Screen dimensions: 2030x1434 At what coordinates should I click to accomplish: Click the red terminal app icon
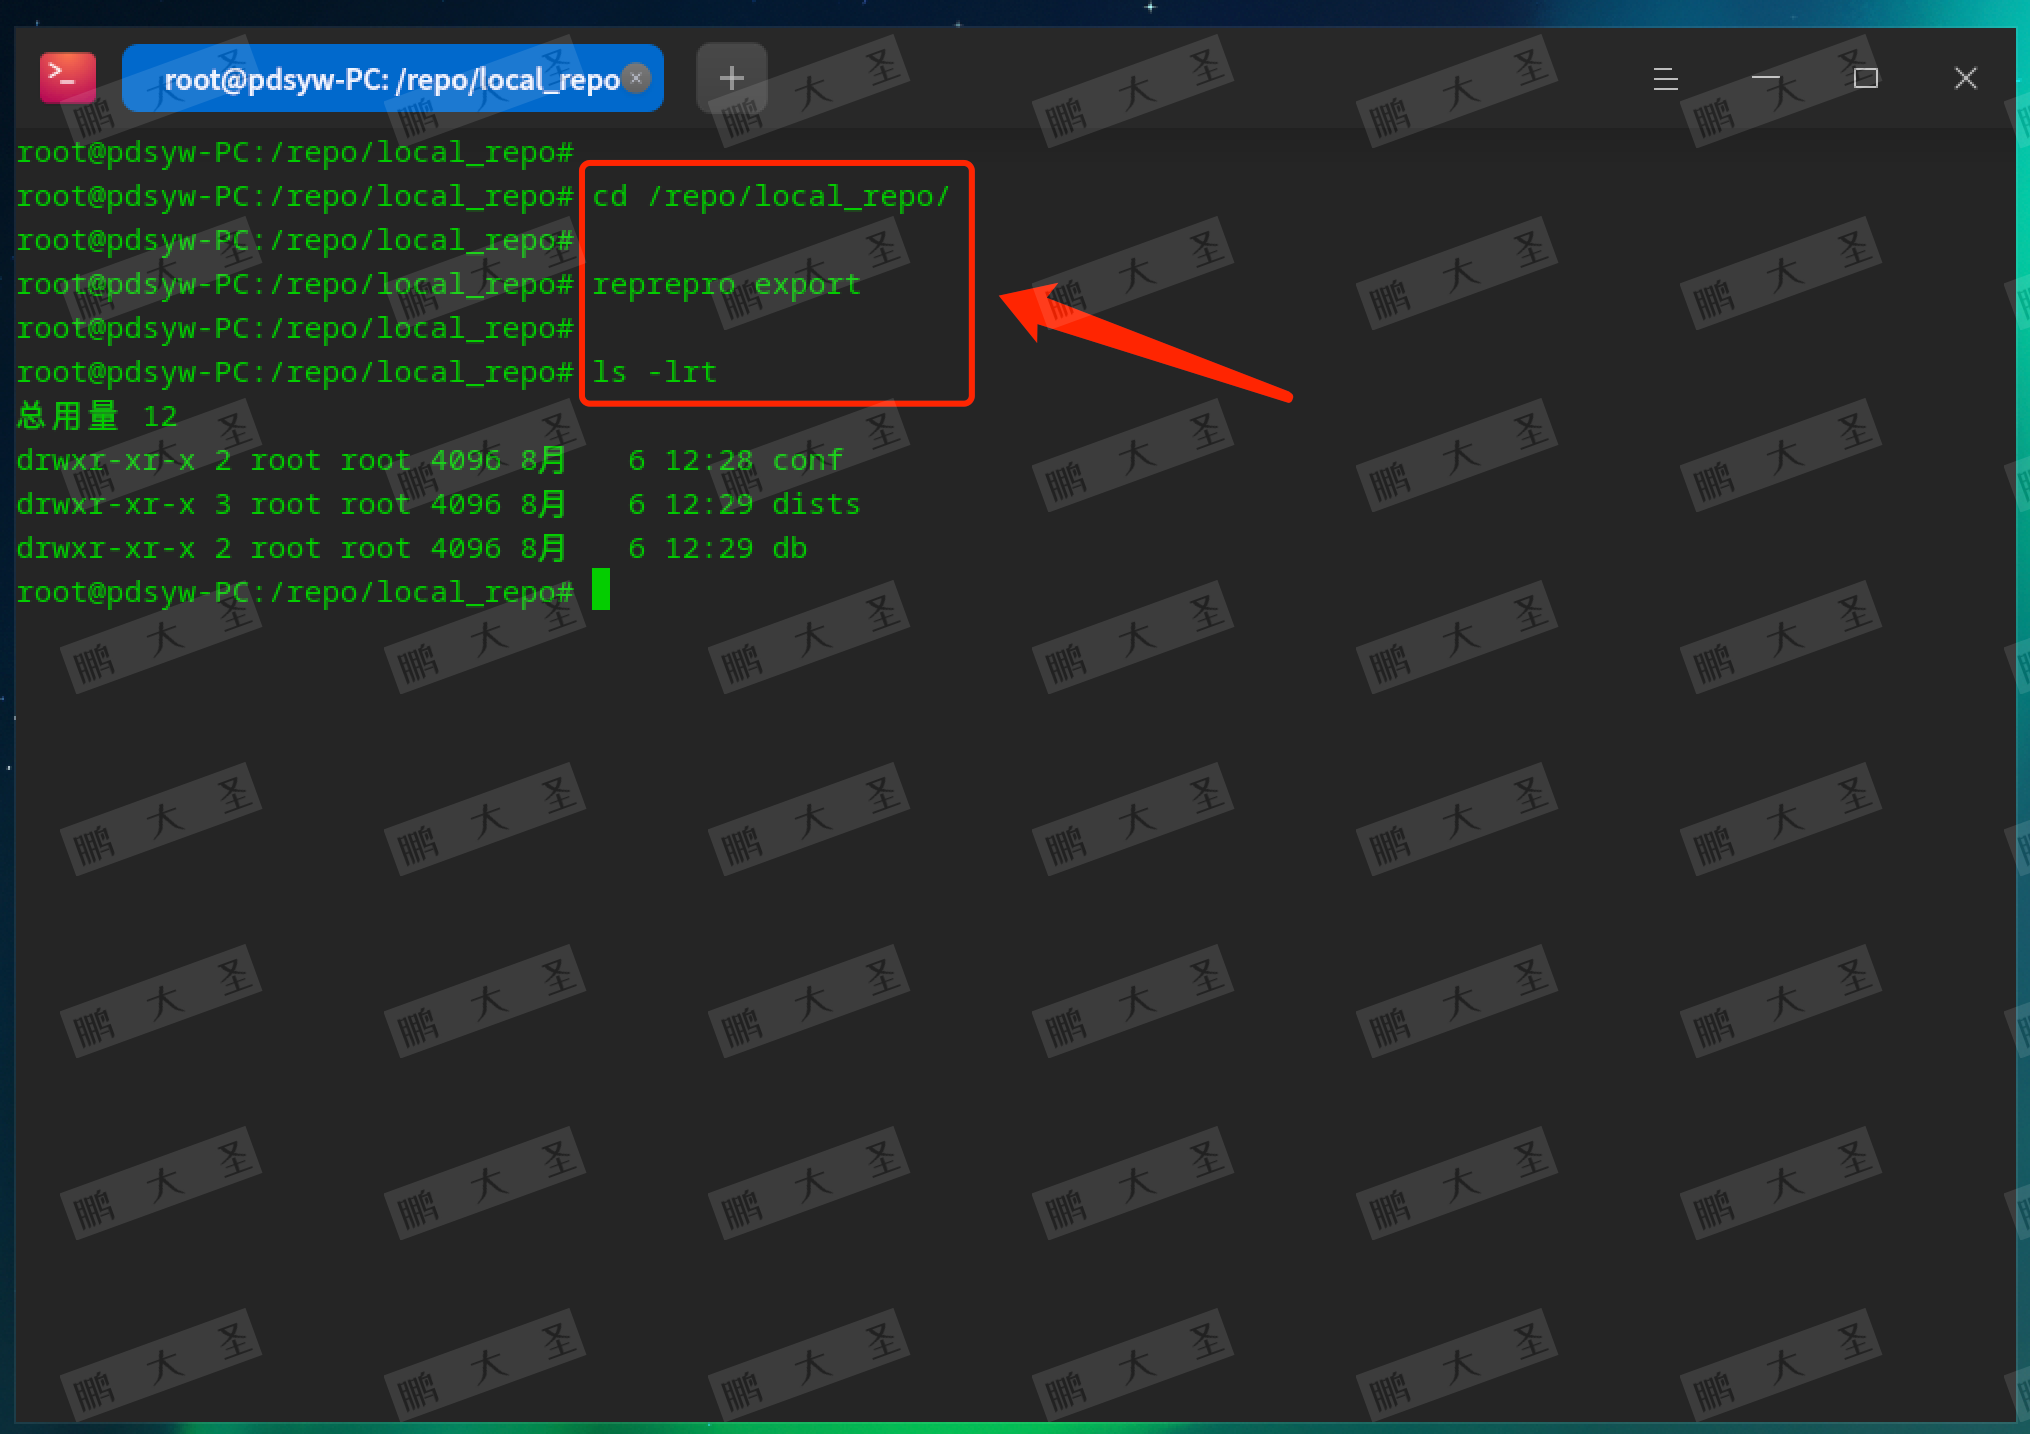[67, 78]
